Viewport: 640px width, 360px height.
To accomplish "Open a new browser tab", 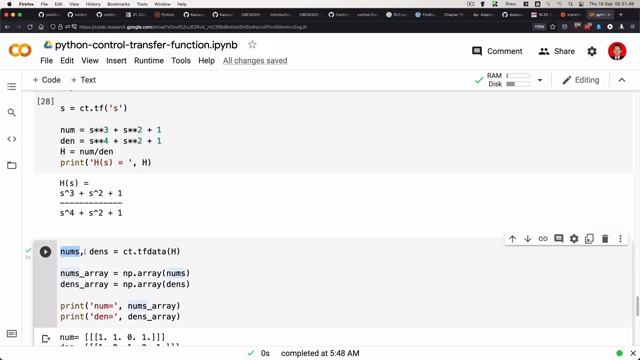I will click(x=621, y=15).
